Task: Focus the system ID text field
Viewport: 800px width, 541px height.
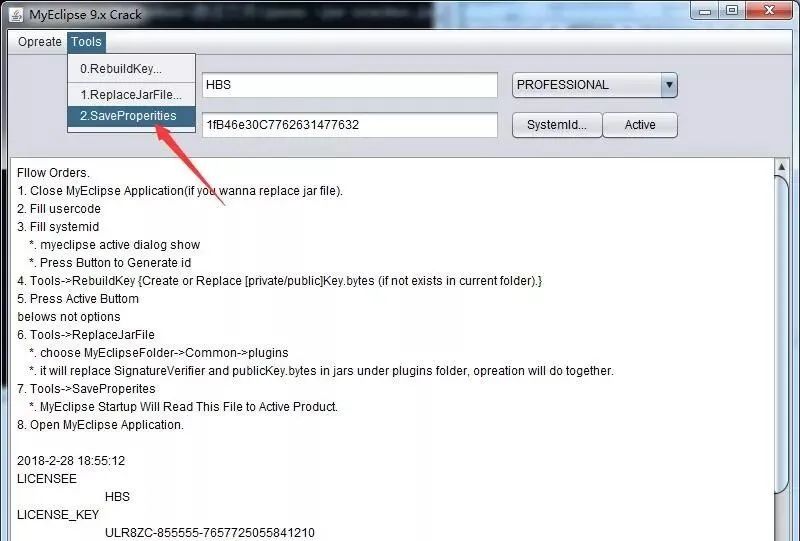Action: click(349, 125)
